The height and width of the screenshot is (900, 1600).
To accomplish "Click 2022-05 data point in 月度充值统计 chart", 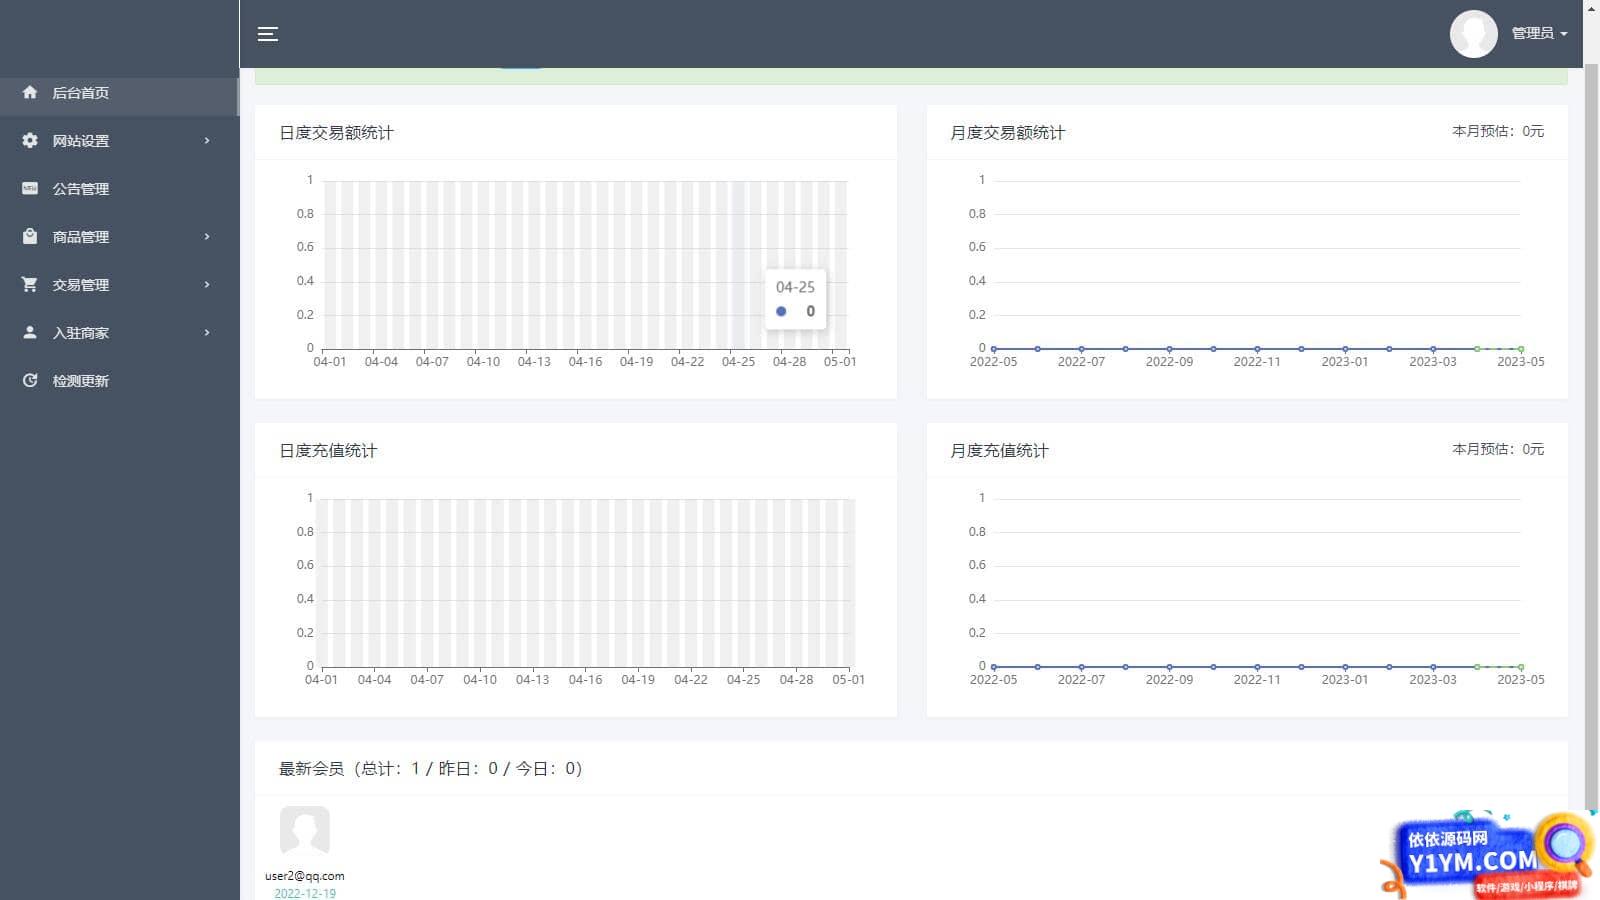I will (x=993, y=667).
